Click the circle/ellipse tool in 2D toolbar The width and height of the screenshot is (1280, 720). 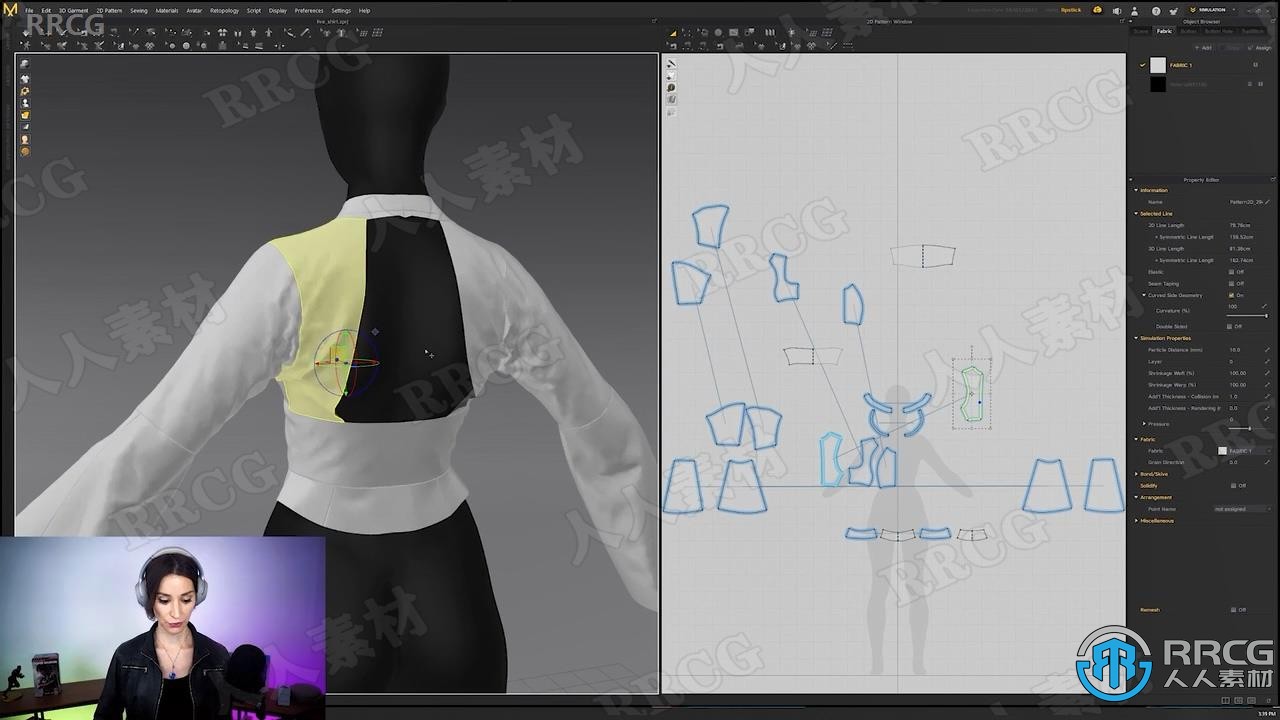(718, 32)
